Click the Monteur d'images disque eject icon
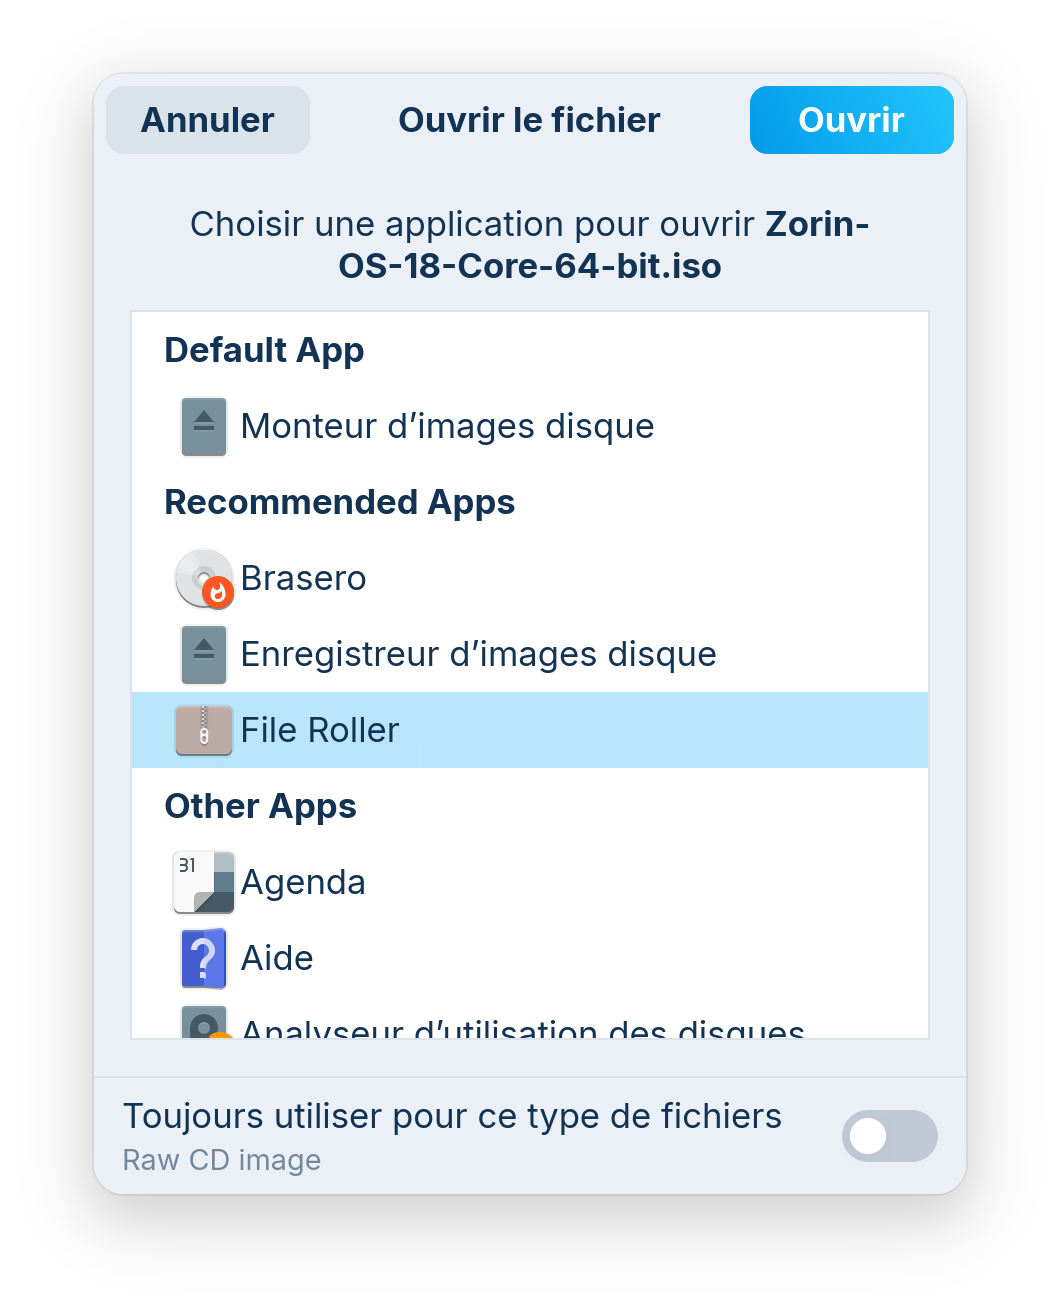Image resolution: width=1060 pixels, height=1308 pixels. point(204,427)
